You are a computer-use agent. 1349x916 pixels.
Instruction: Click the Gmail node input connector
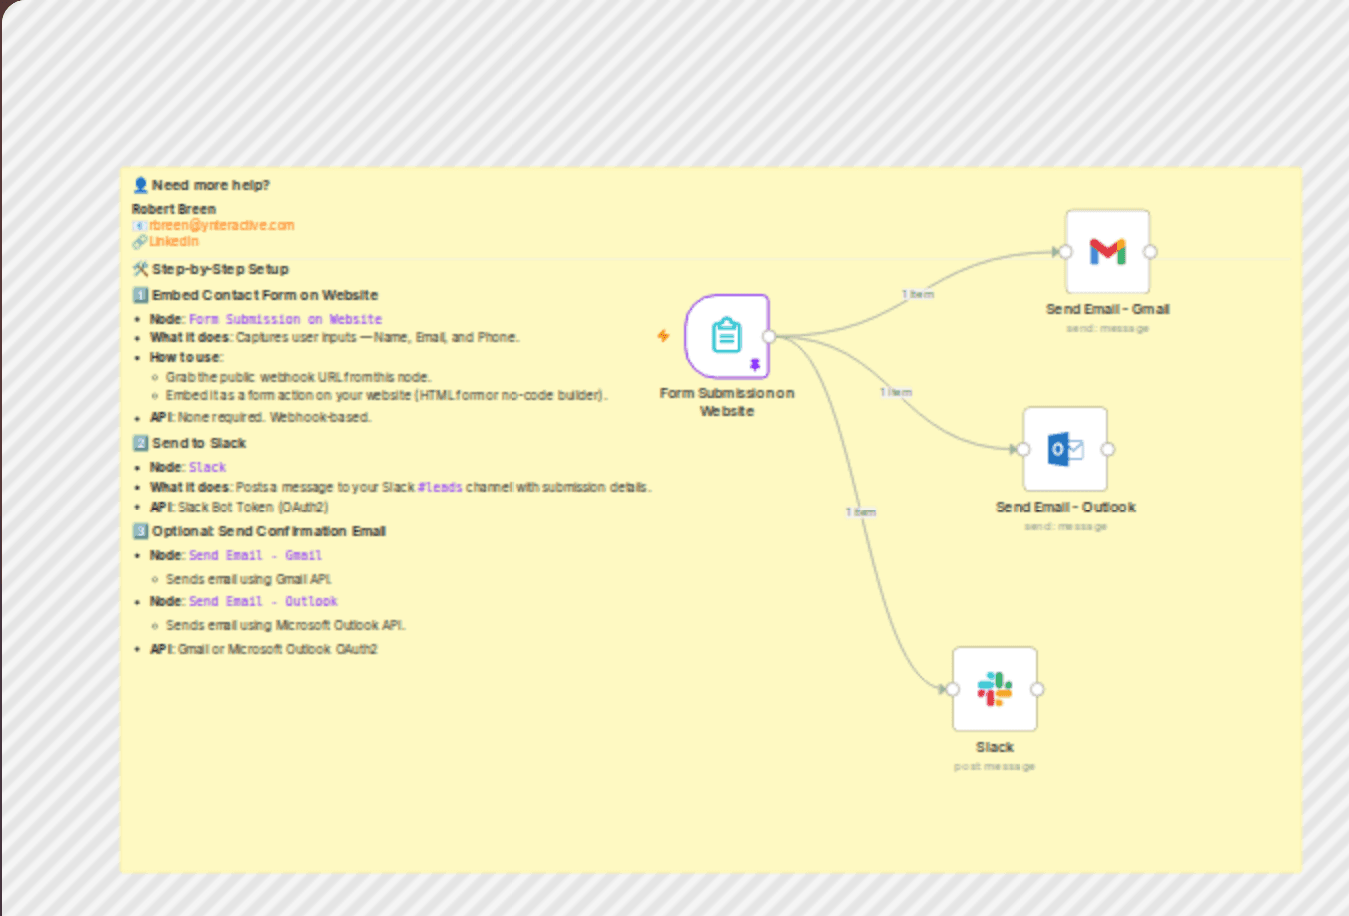point(1066,252)
